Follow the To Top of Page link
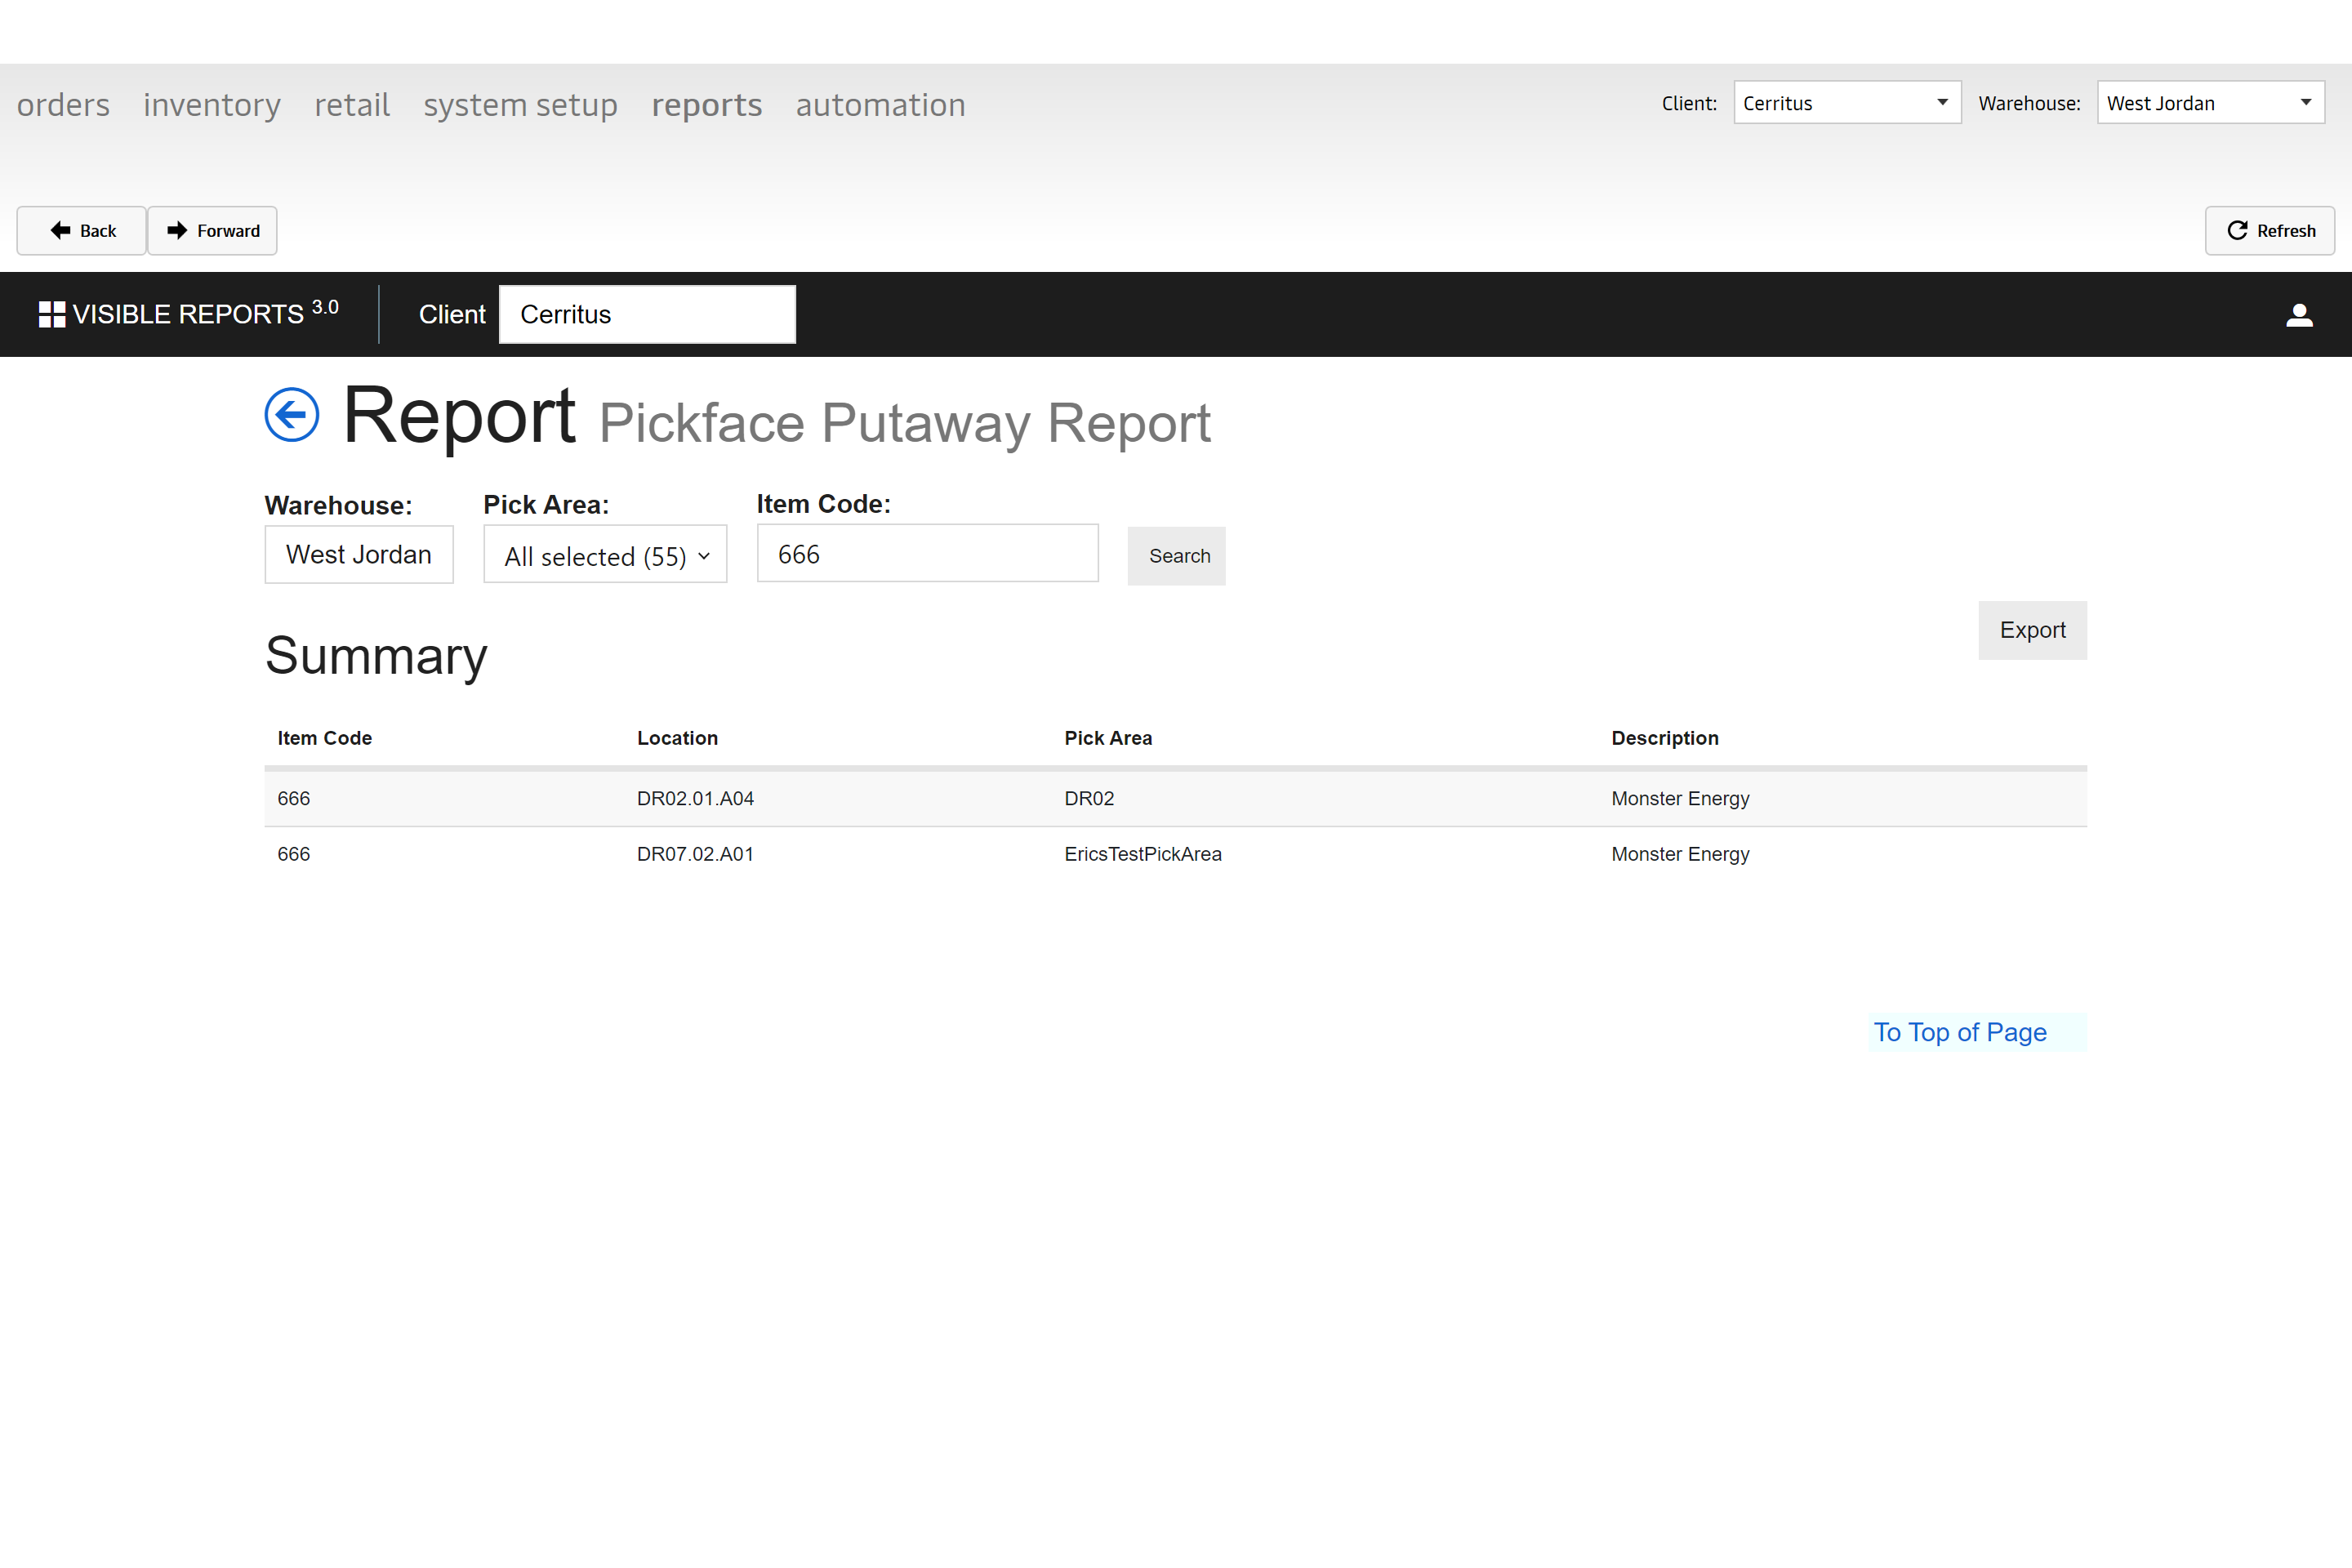This screenshot has width=2352, height=1568. pyautogui.click(x=1959, y=1032)
